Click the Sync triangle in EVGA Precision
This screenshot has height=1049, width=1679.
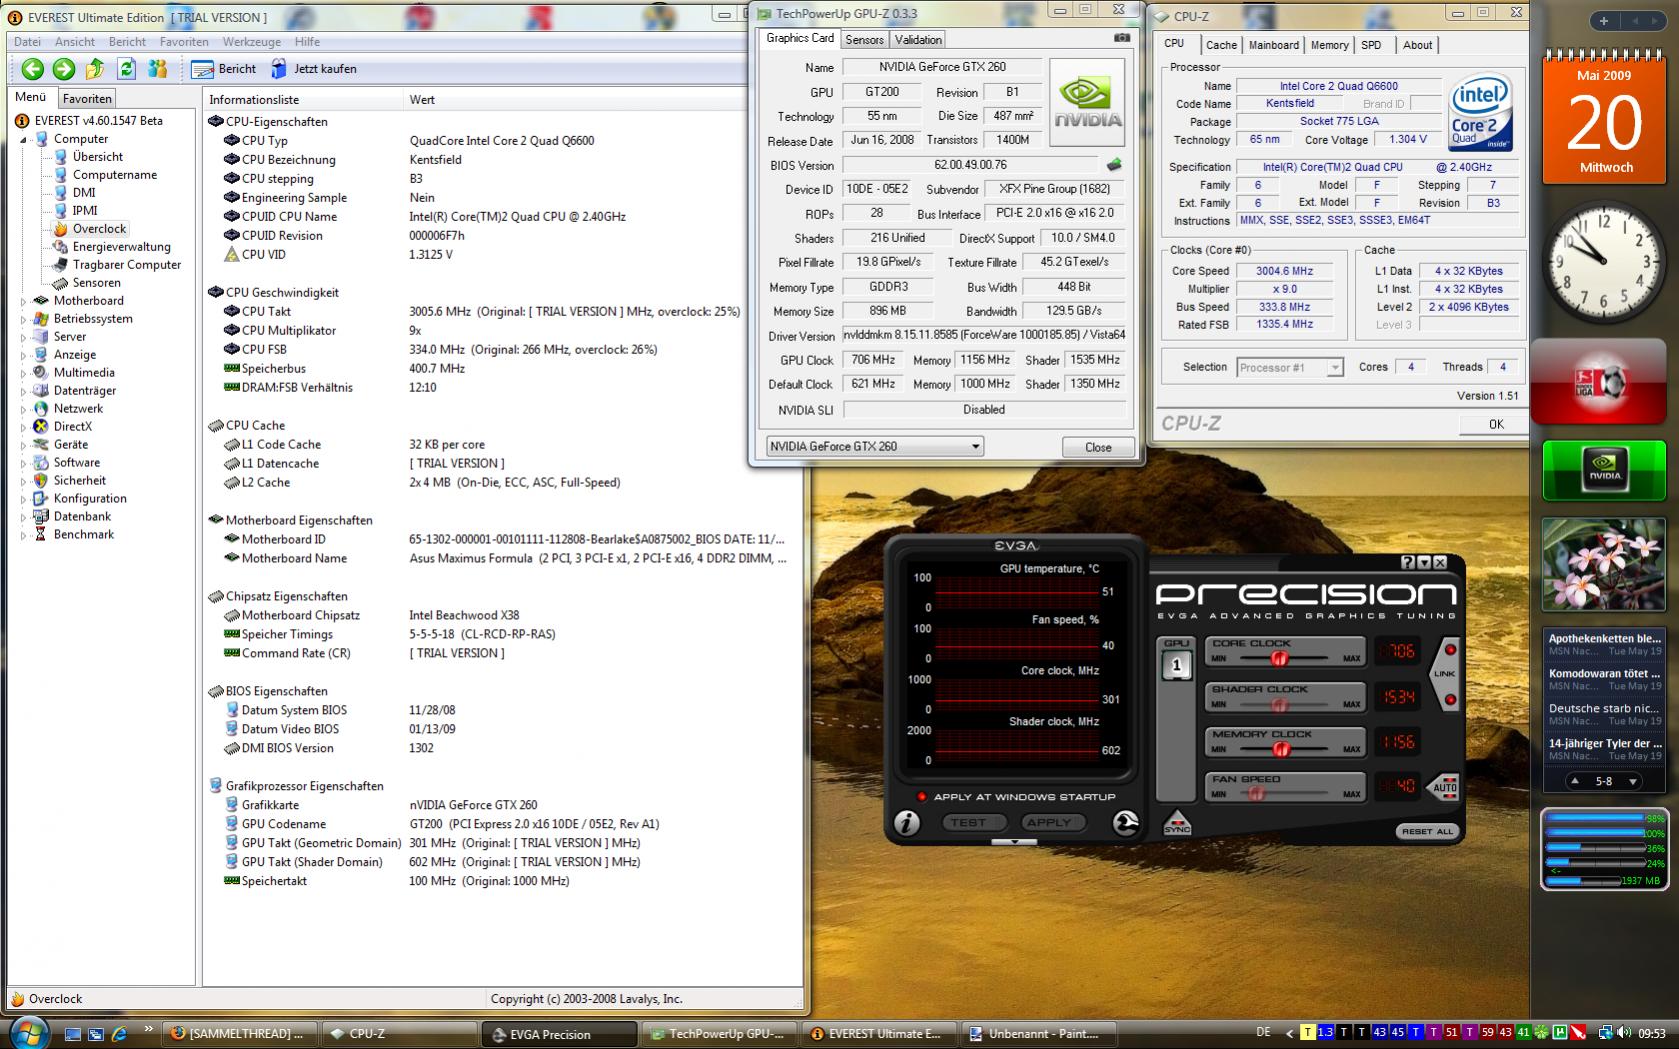point(1177,822)
